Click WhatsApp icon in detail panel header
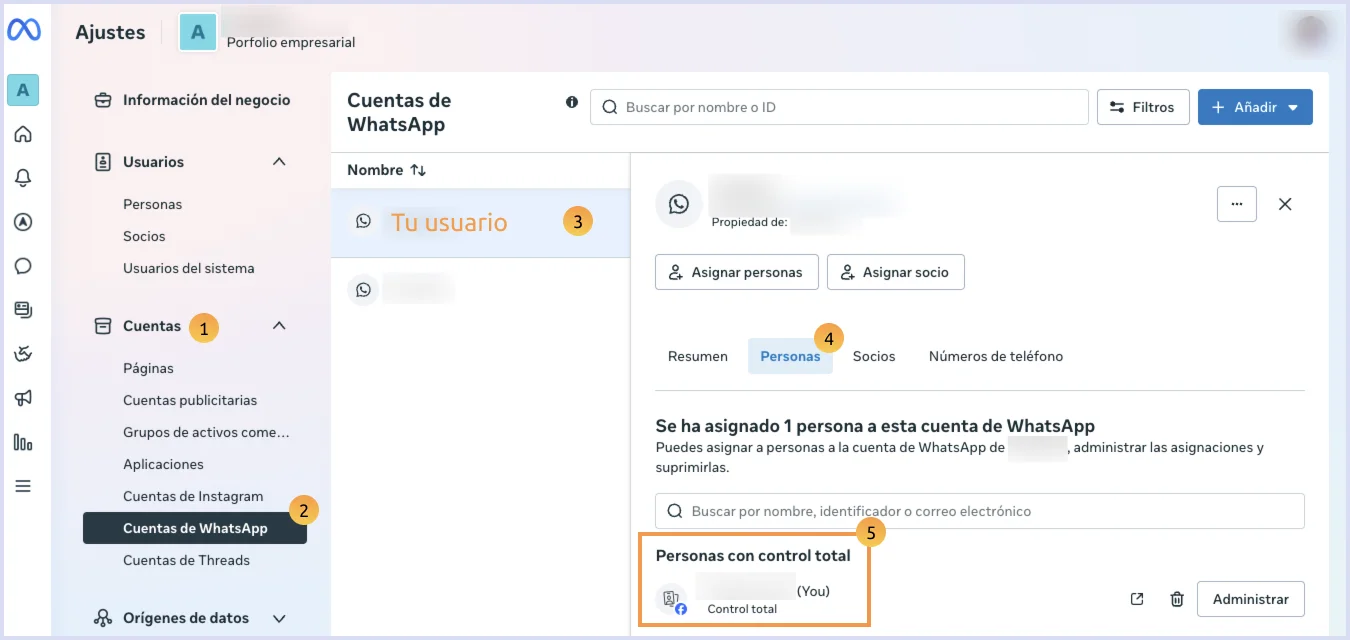 tap(679, 204)
